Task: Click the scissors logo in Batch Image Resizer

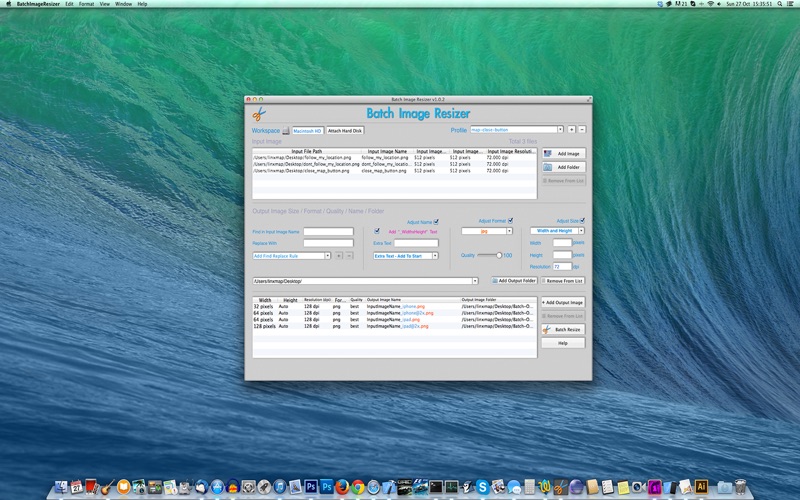Action: (259, 113)
